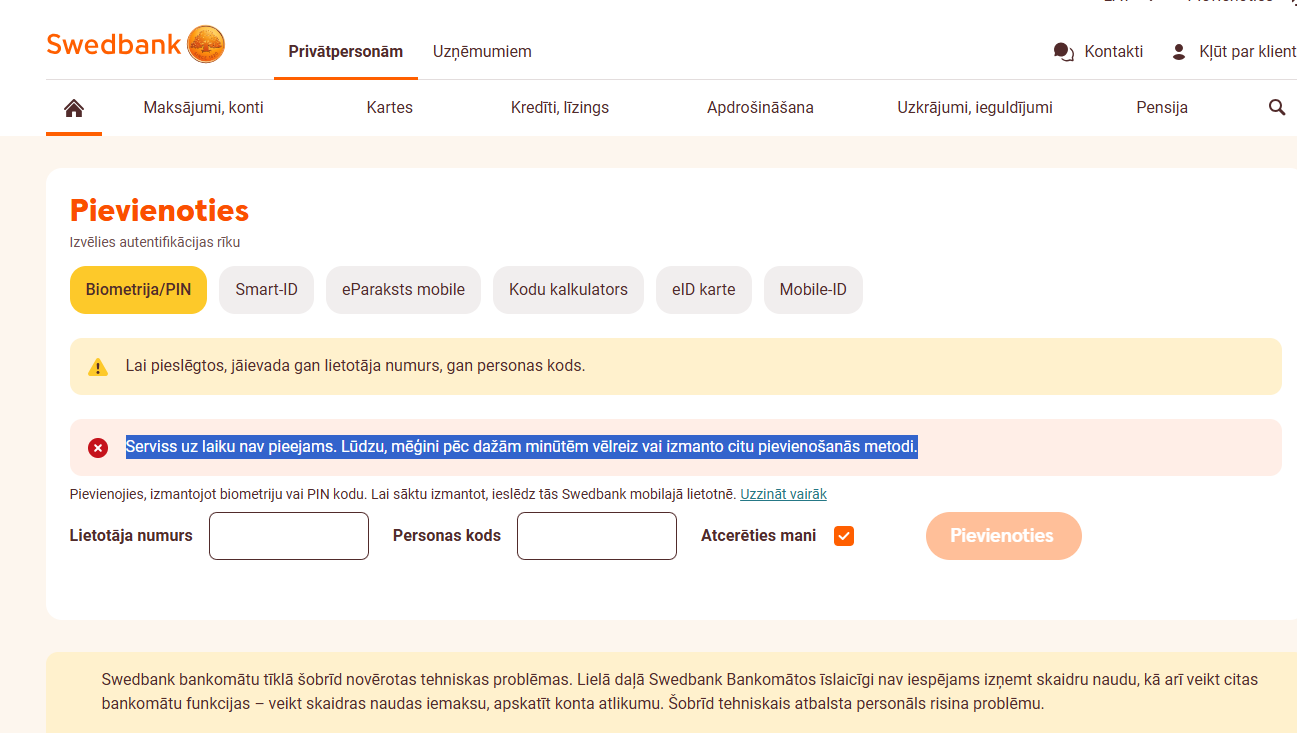Focus the Lietotāja numurs input field
This screenshot has width=1297, height=733.
click(x=289, y=536)
